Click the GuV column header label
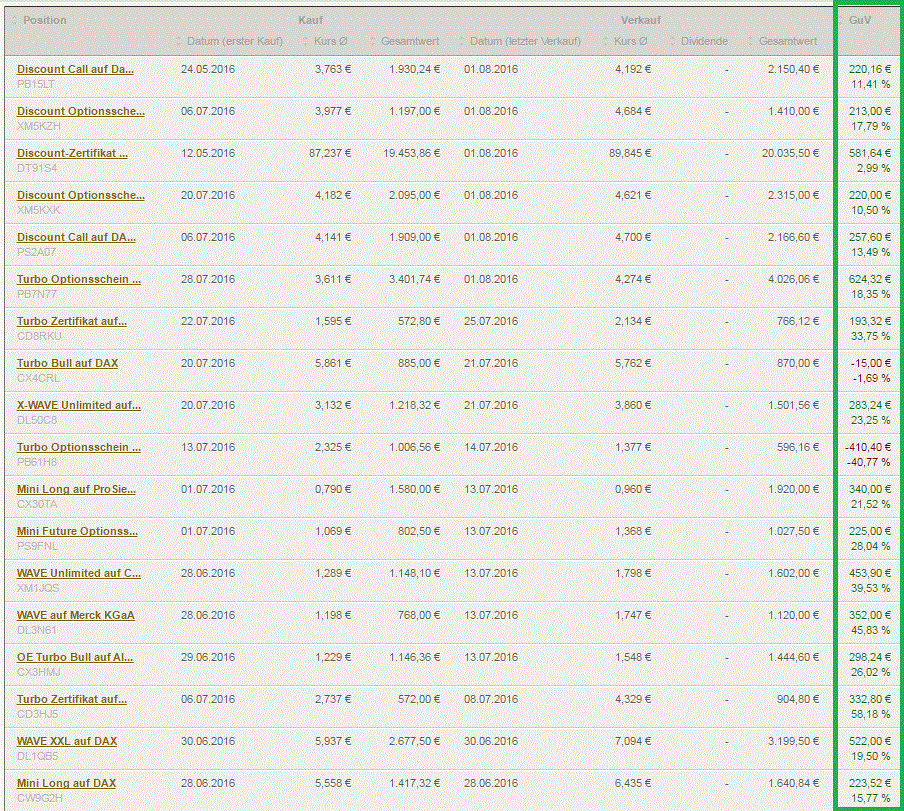The height and width of the screenshot is (811, 904). pos(860,20)
